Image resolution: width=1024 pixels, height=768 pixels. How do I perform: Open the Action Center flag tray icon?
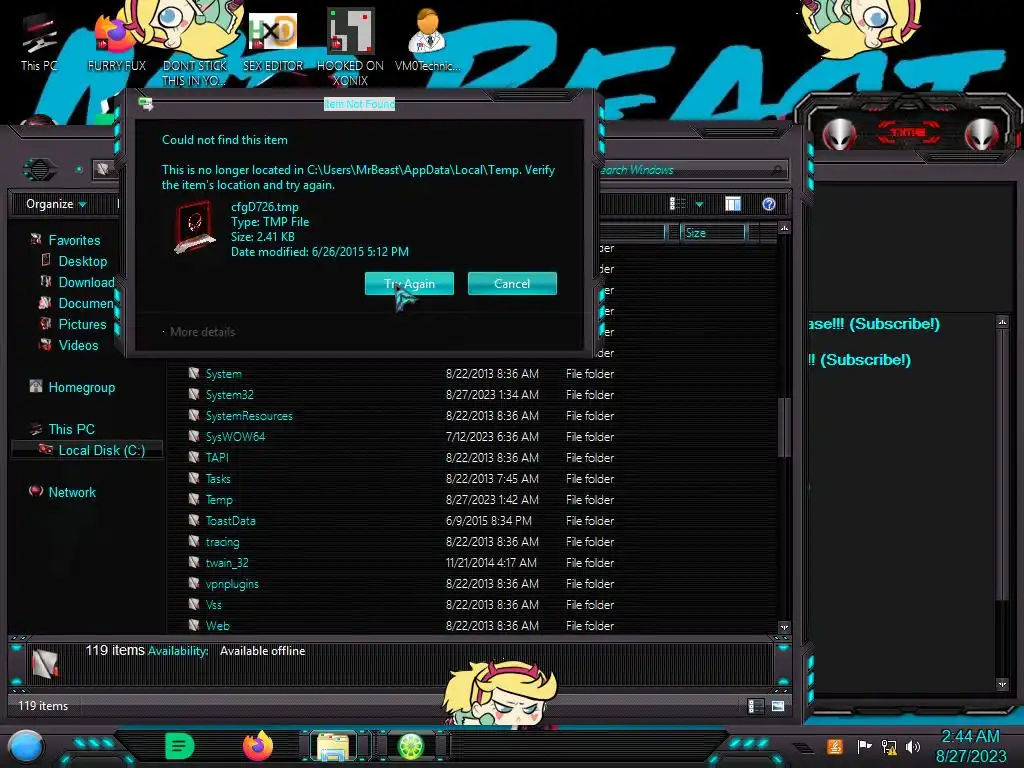864,746
